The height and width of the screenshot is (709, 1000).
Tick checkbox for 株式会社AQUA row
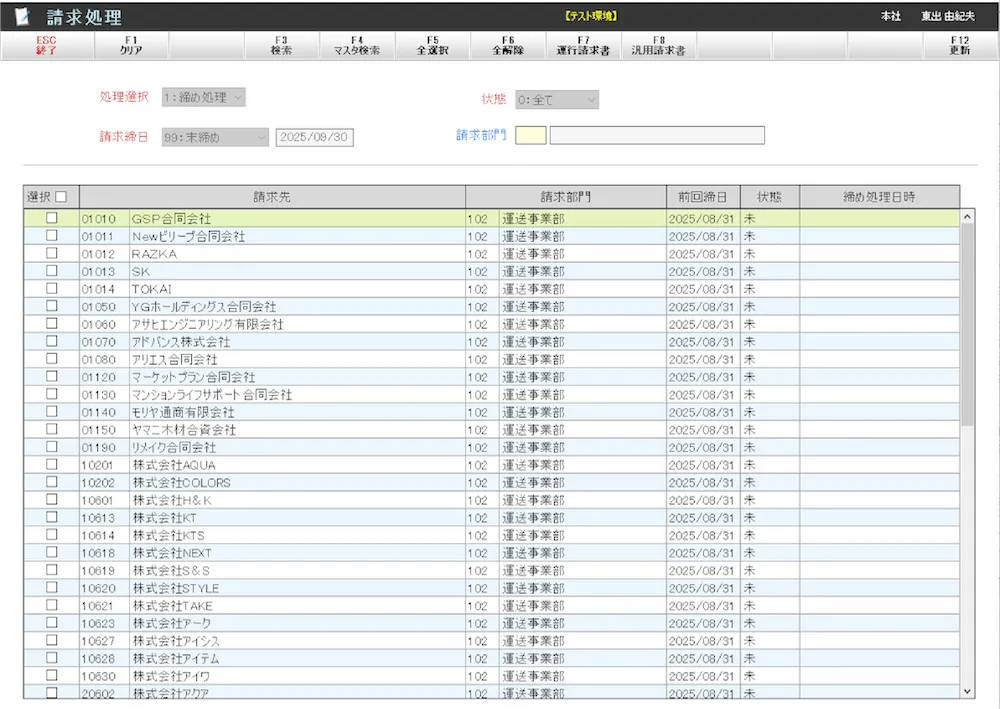[x=52, y=464]
